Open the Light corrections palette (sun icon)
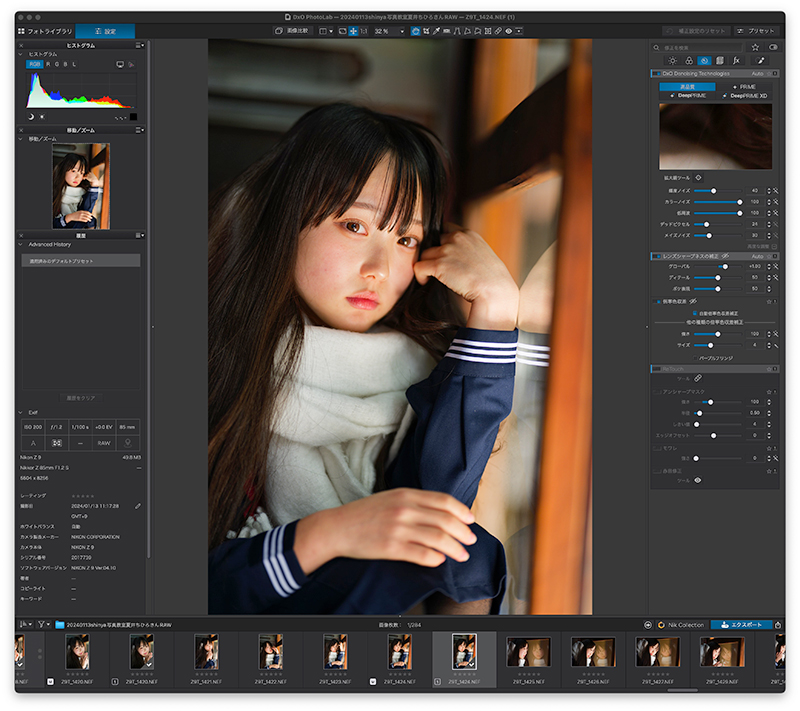Screen dimensions: 800x711 click(x=672, y=61)
